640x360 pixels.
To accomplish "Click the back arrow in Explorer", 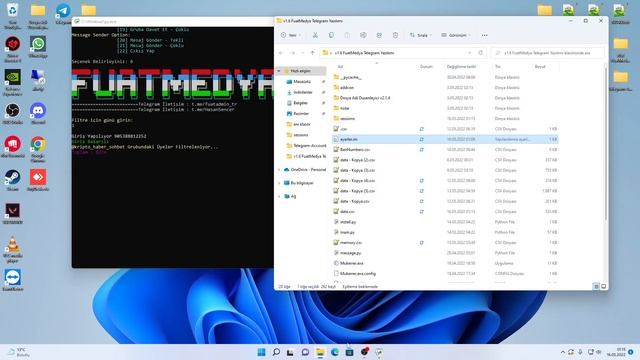I will (x=281, y=53).
